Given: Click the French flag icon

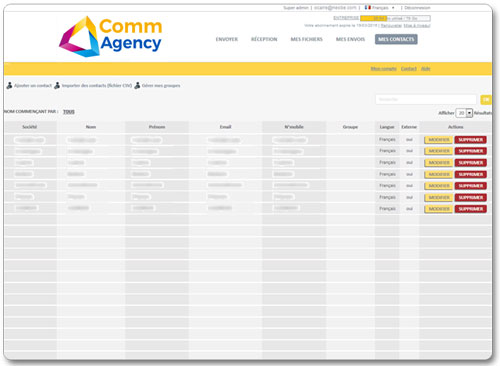Looking at the screenshot, I should point(368,7).
